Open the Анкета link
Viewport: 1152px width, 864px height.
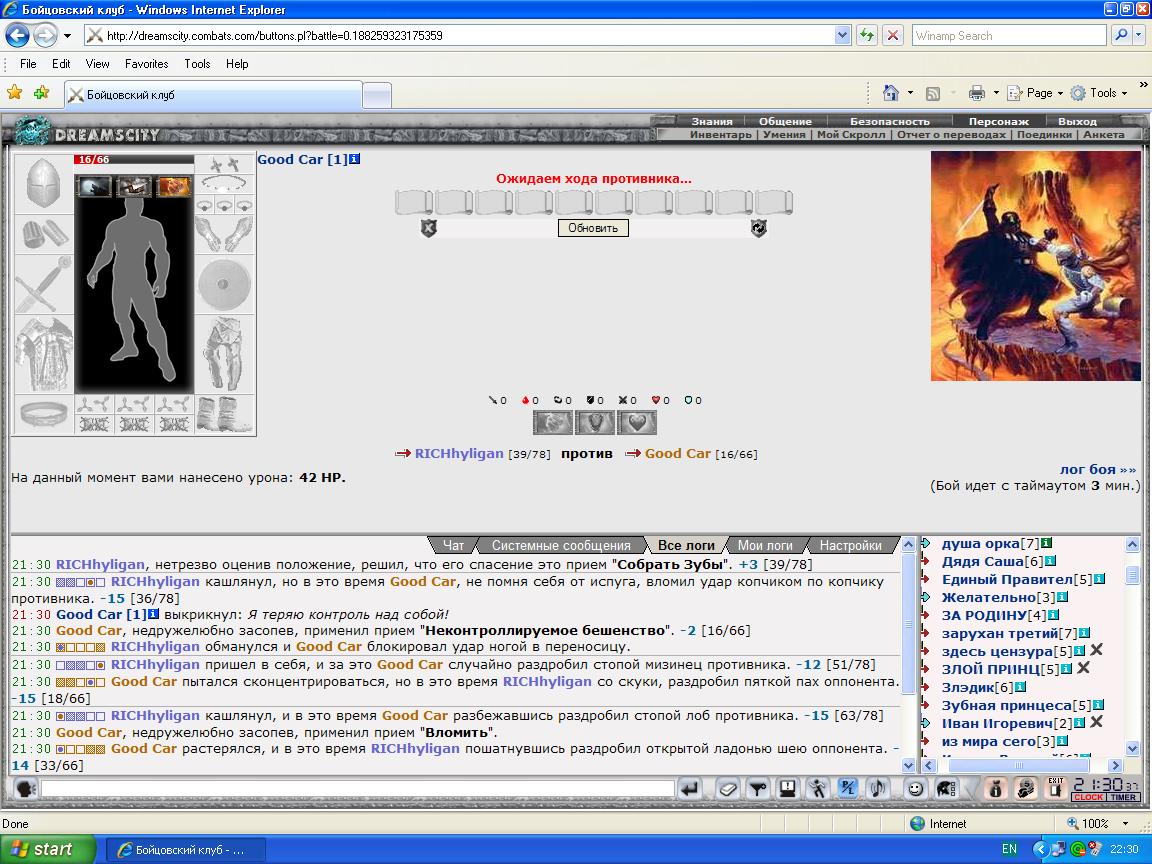(1104, 134)
